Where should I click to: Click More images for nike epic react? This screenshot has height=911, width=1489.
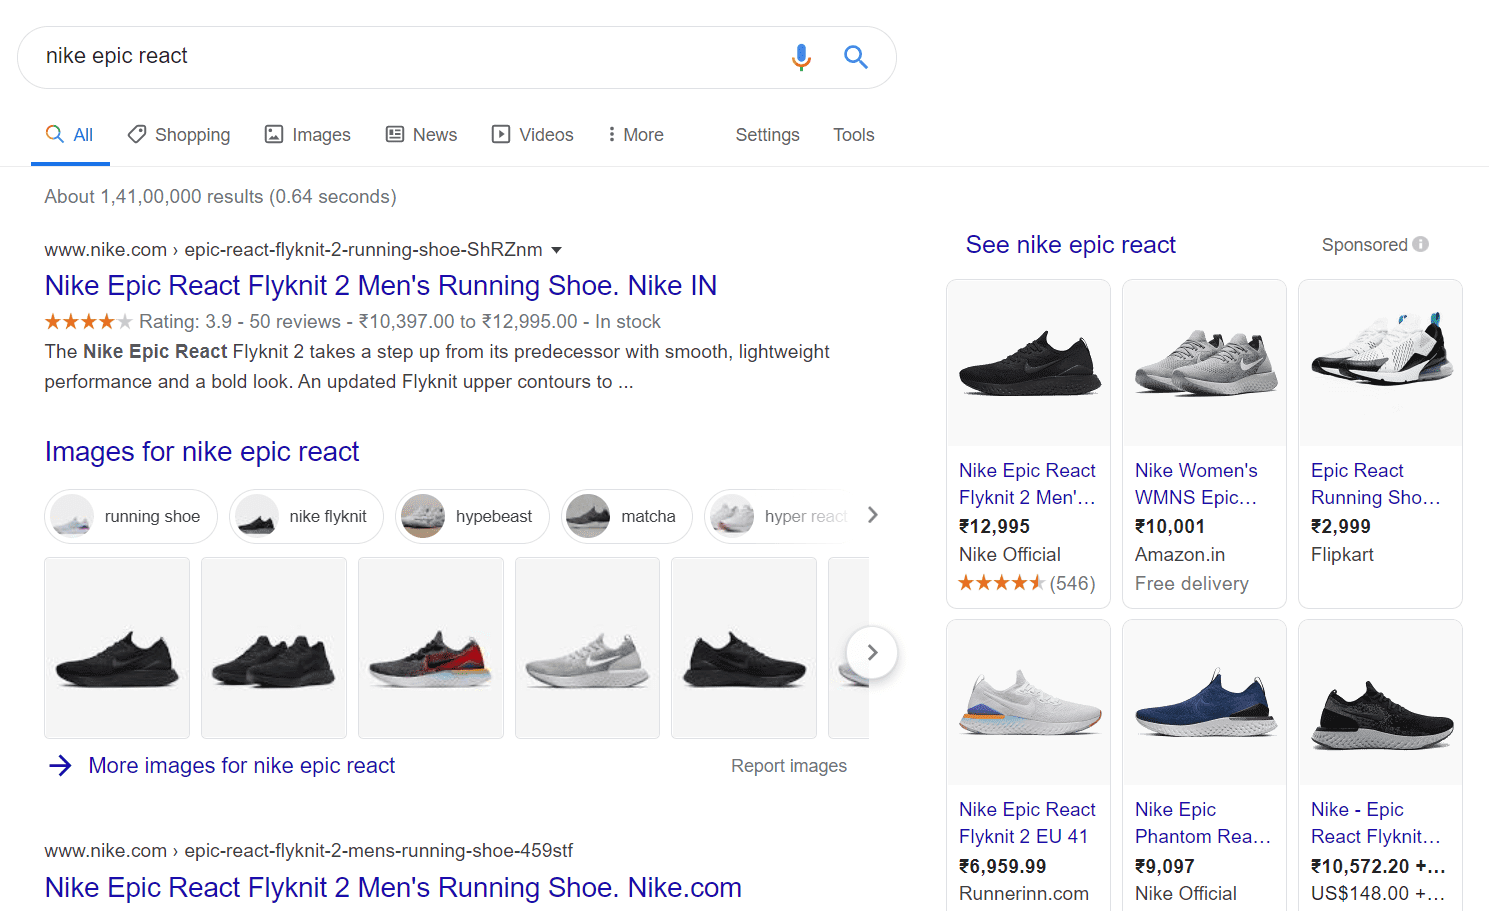pyautogui.click(x=242, y=766)
